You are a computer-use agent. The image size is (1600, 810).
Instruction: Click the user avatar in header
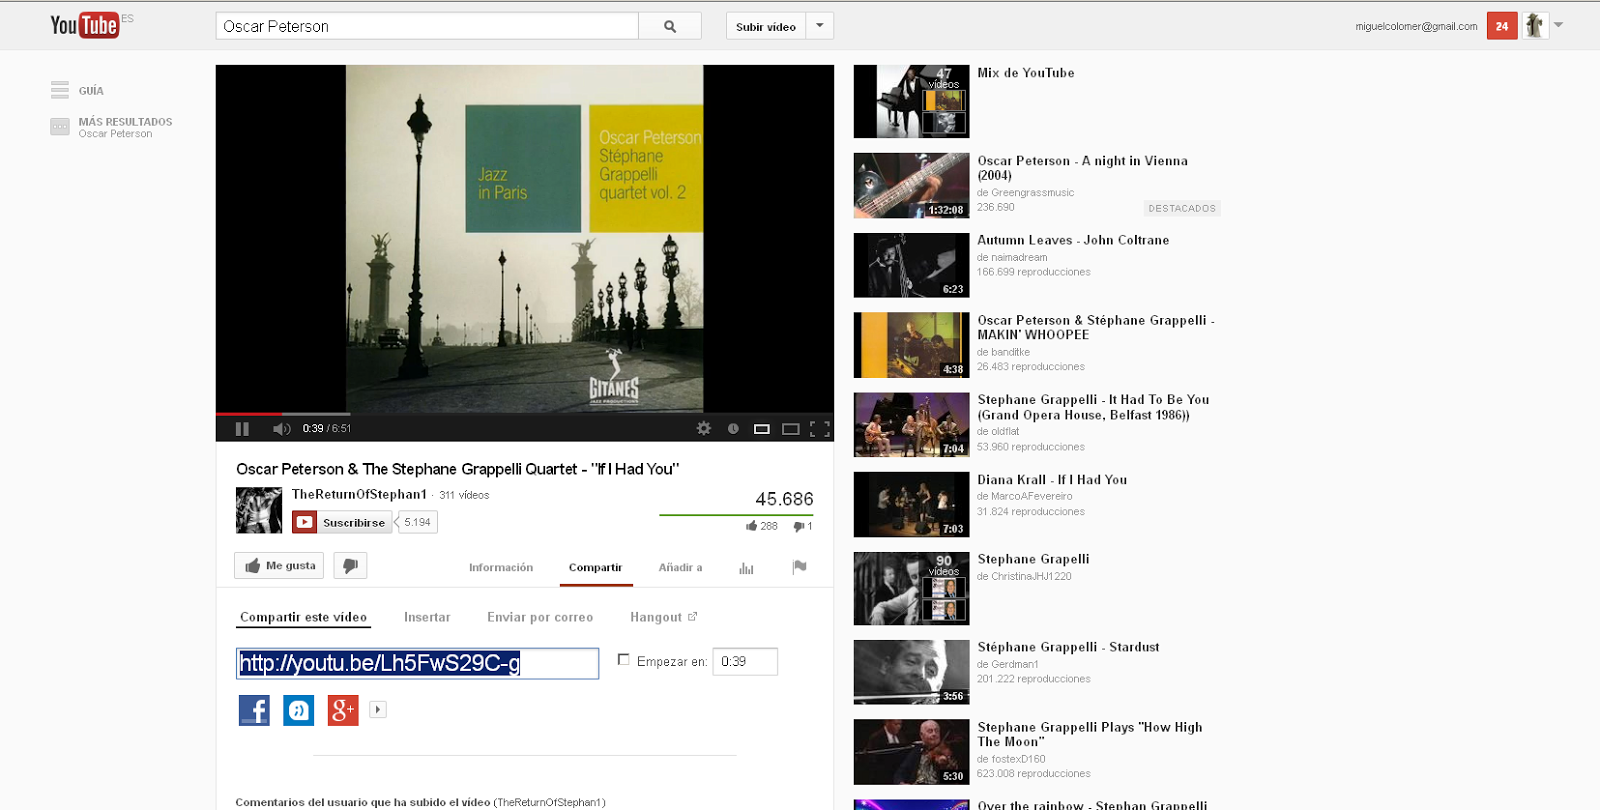(1534, 26)
